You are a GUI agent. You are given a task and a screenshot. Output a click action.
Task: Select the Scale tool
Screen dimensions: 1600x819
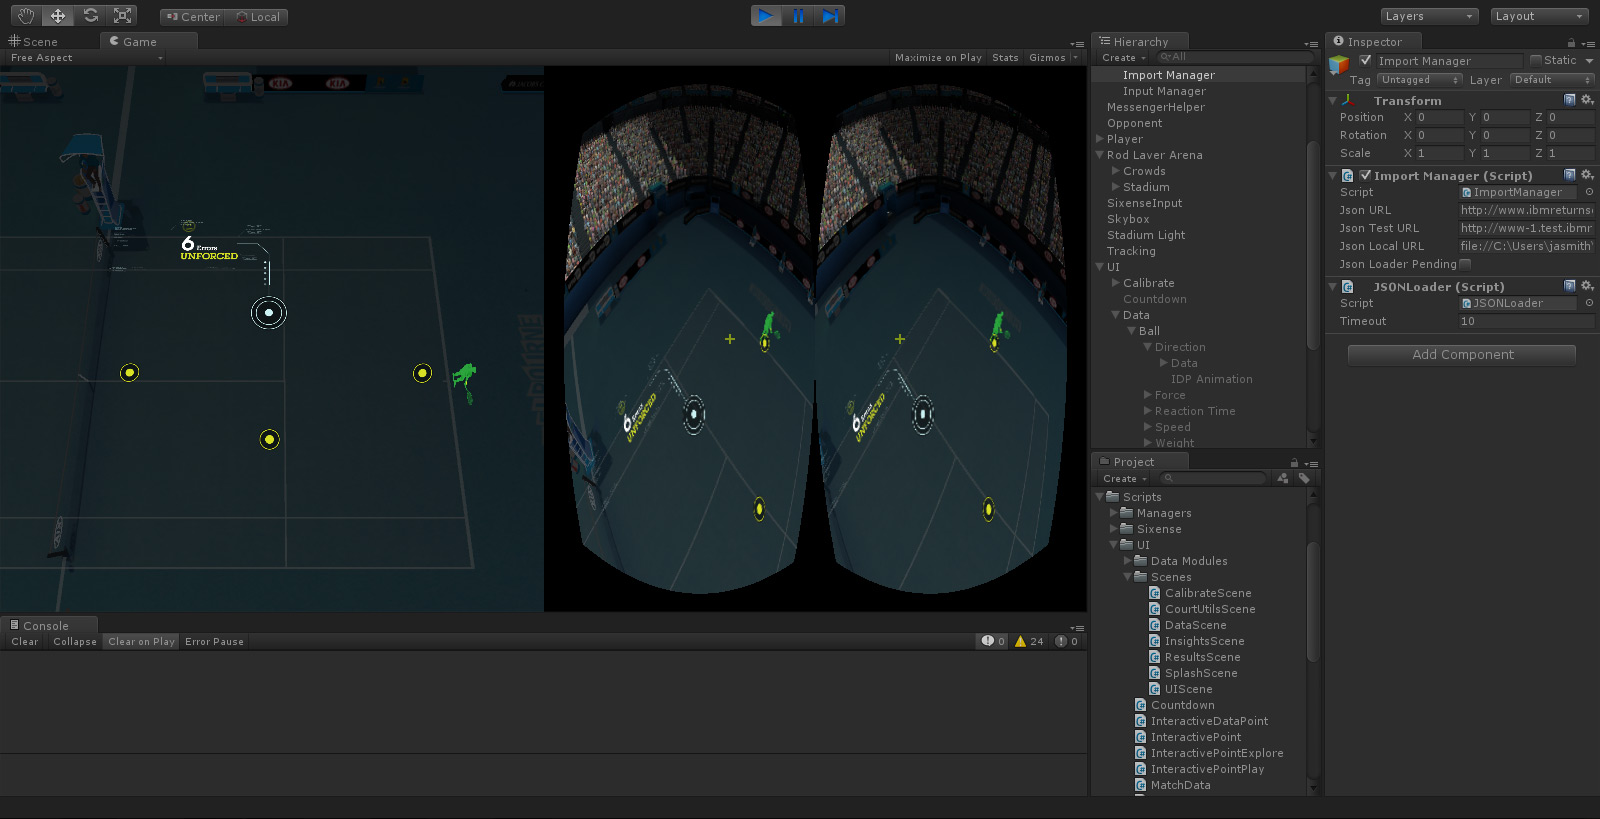click(123, 16)
